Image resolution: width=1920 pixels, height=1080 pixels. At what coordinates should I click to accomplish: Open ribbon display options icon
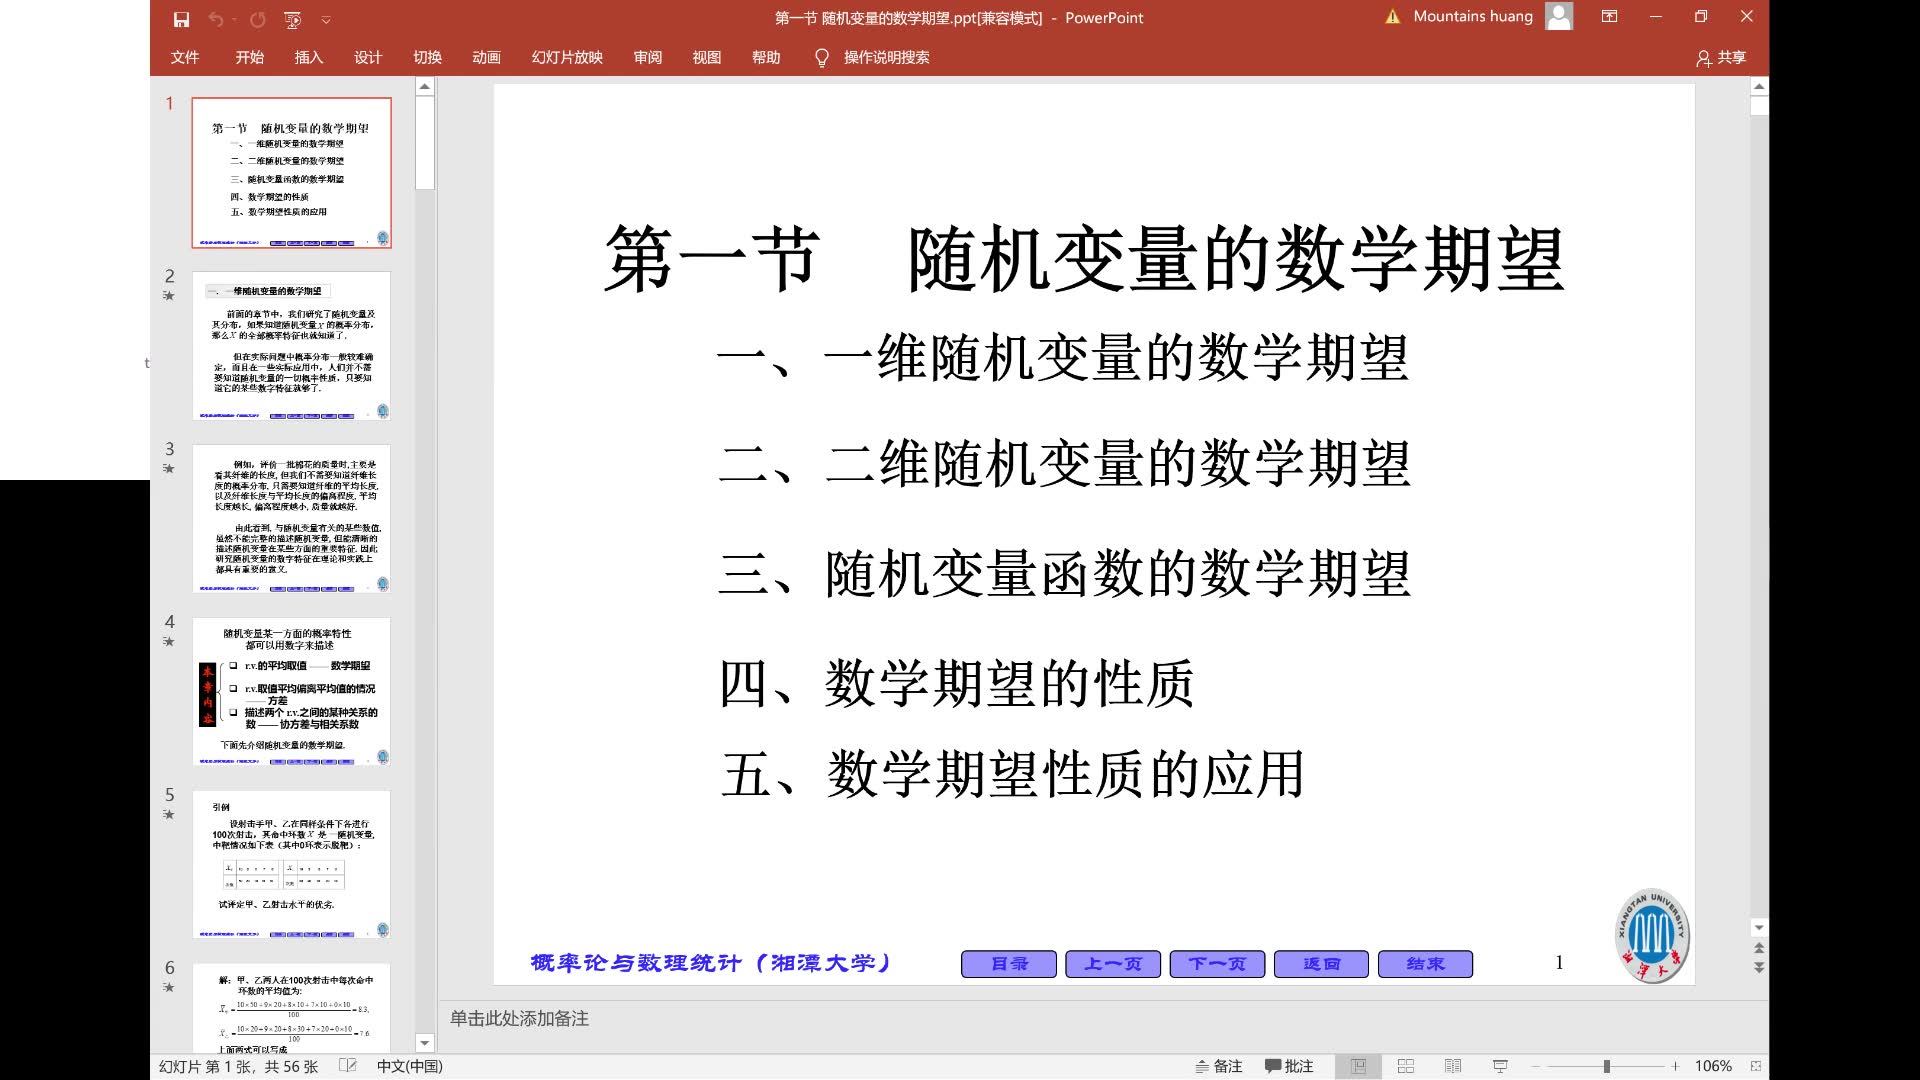[1609, 17]
